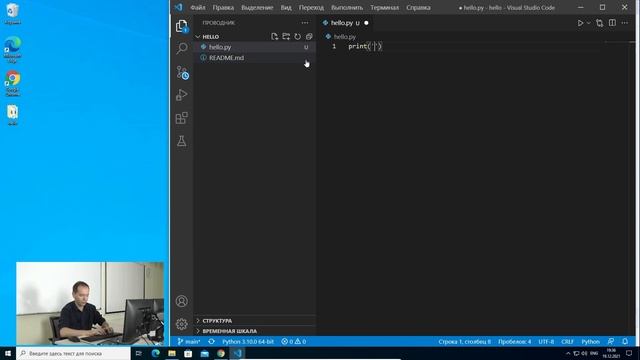Expand the ВРЕМЕННАЯ ШКАЛА timeline section
The width and height of the screenshot is (640, 360).
pyautogui.click(x=229, y=331)
